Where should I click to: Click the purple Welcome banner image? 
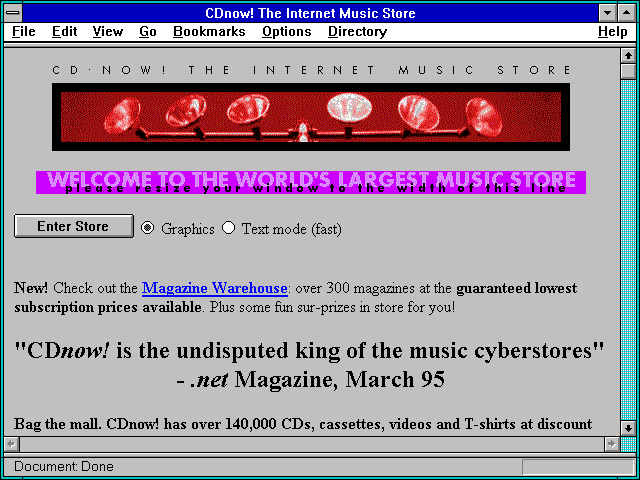(311, 182)
